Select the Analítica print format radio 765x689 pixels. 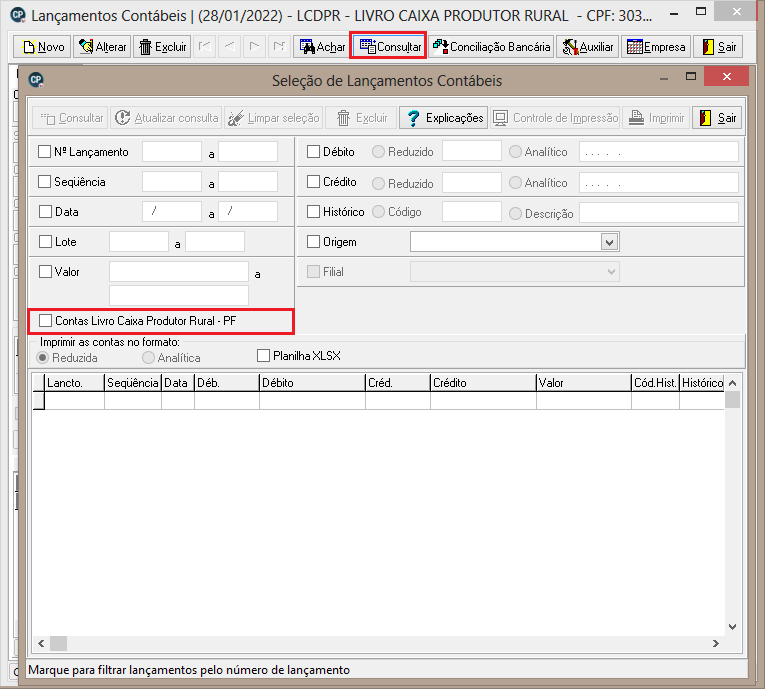[x=148, y=358]
